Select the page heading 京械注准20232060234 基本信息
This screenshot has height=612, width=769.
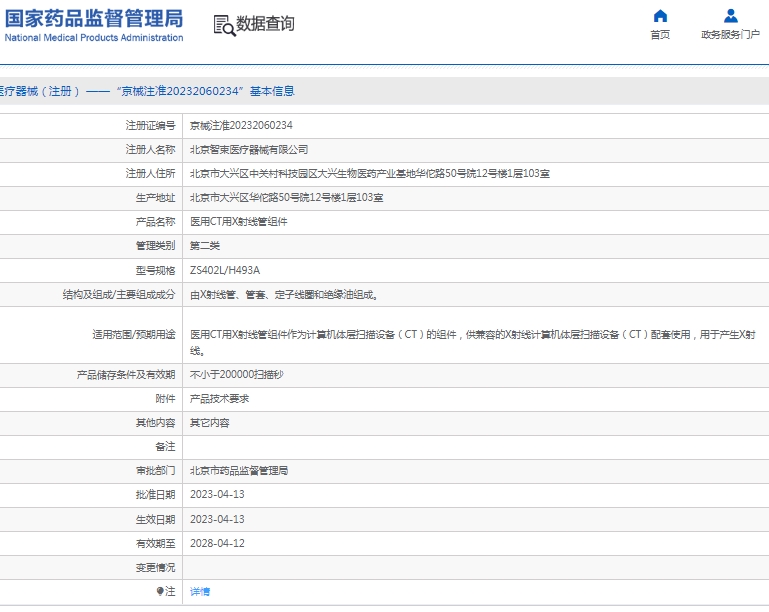[x=205, y=91]
